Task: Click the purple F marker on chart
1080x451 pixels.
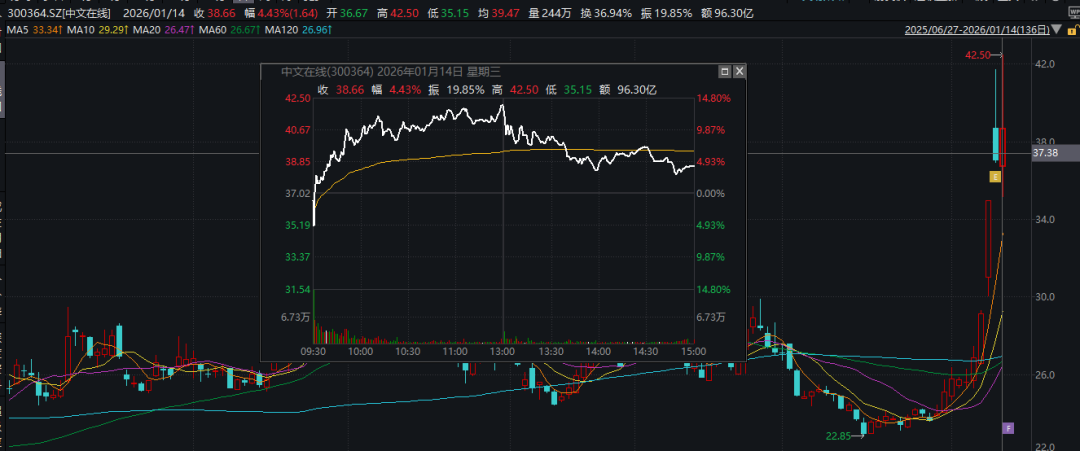Action: pyautogui.click(x=1008, y=428)
